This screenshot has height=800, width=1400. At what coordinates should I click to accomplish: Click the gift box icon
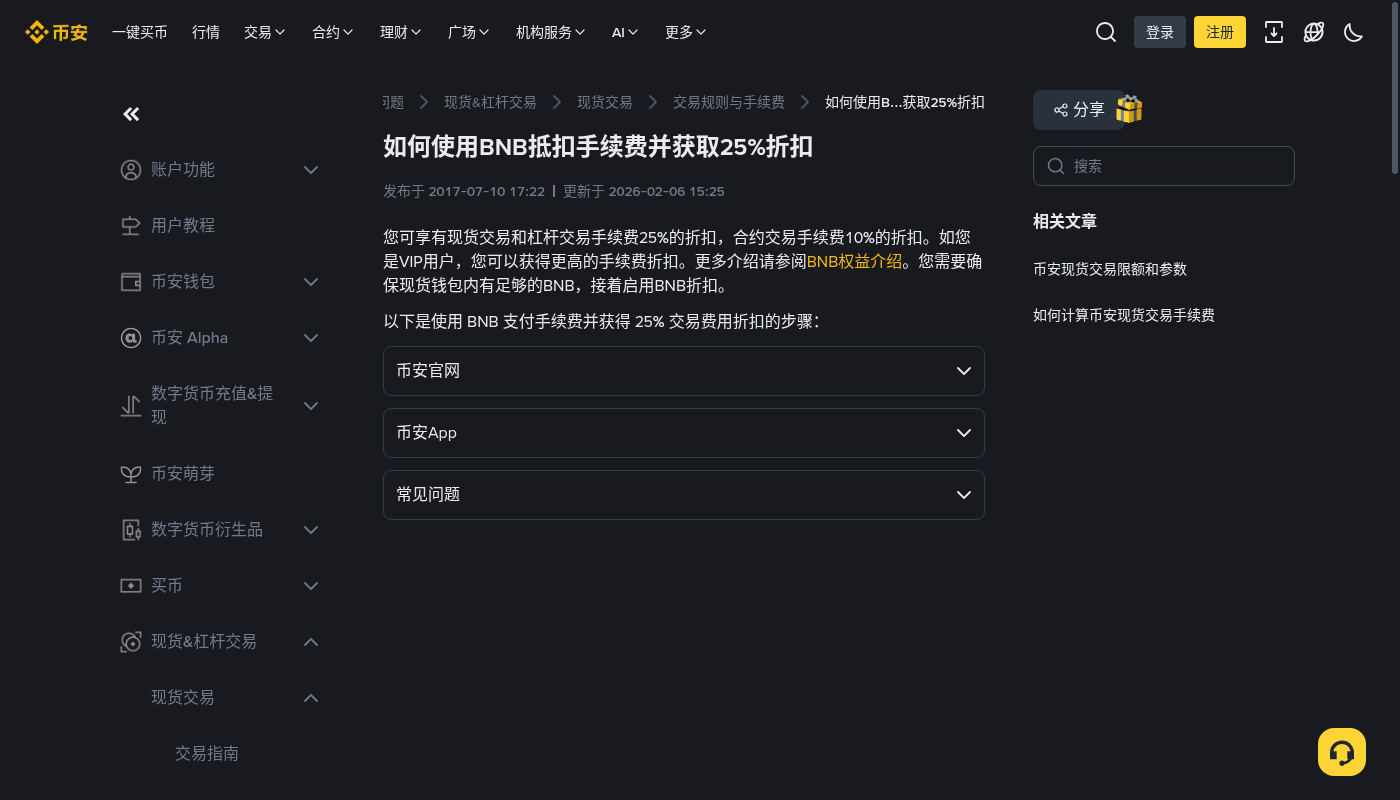tap(1129, 109)
